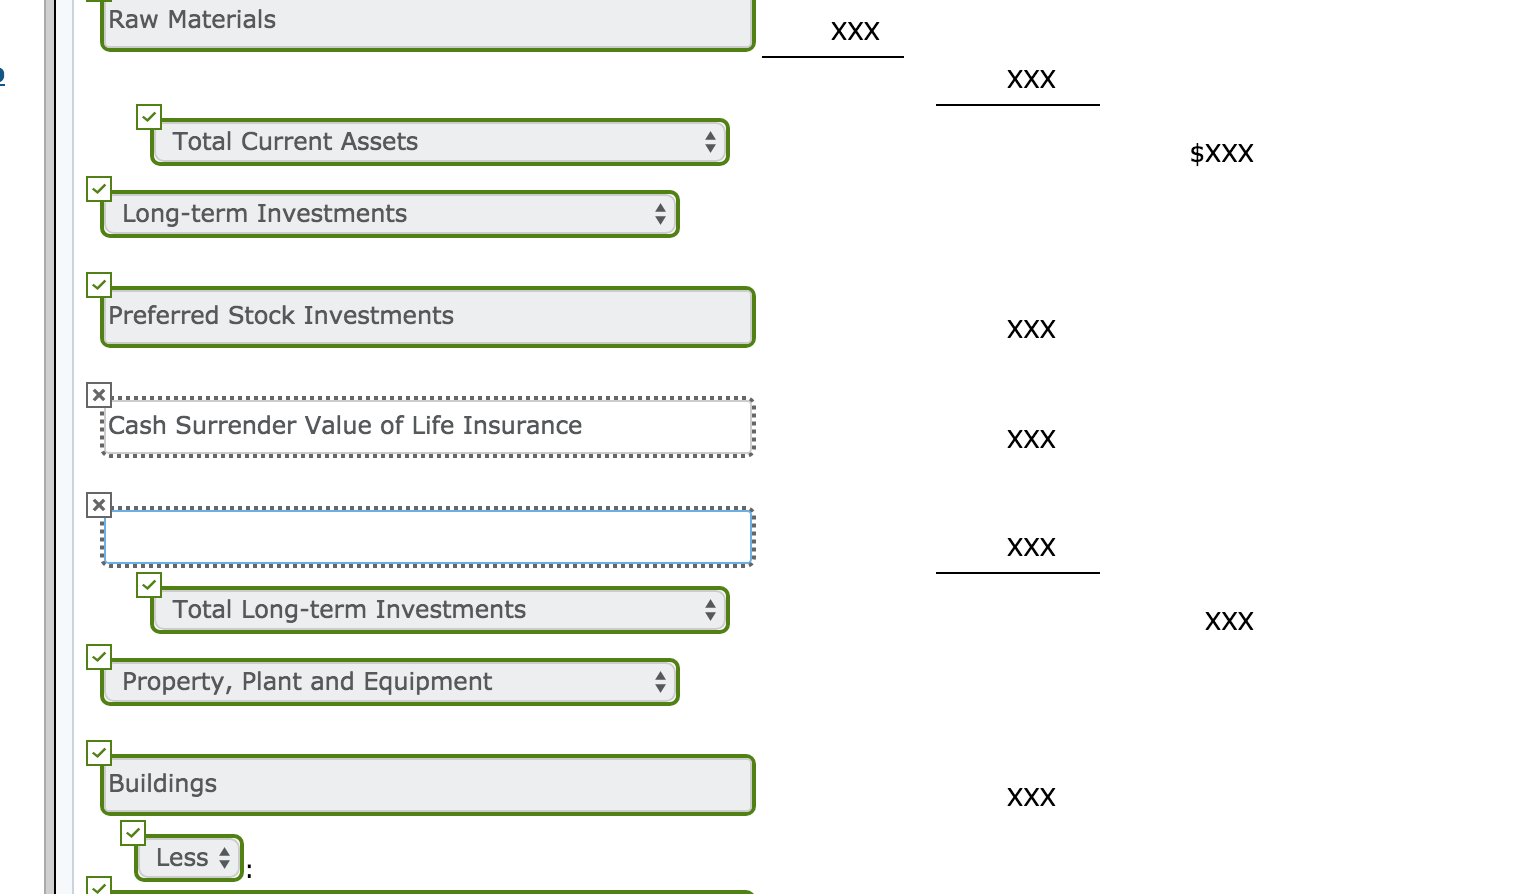Click the checkmark beside Total Long-term Investments
Viewport: 1524px width, 894px height.
point(148,585)
